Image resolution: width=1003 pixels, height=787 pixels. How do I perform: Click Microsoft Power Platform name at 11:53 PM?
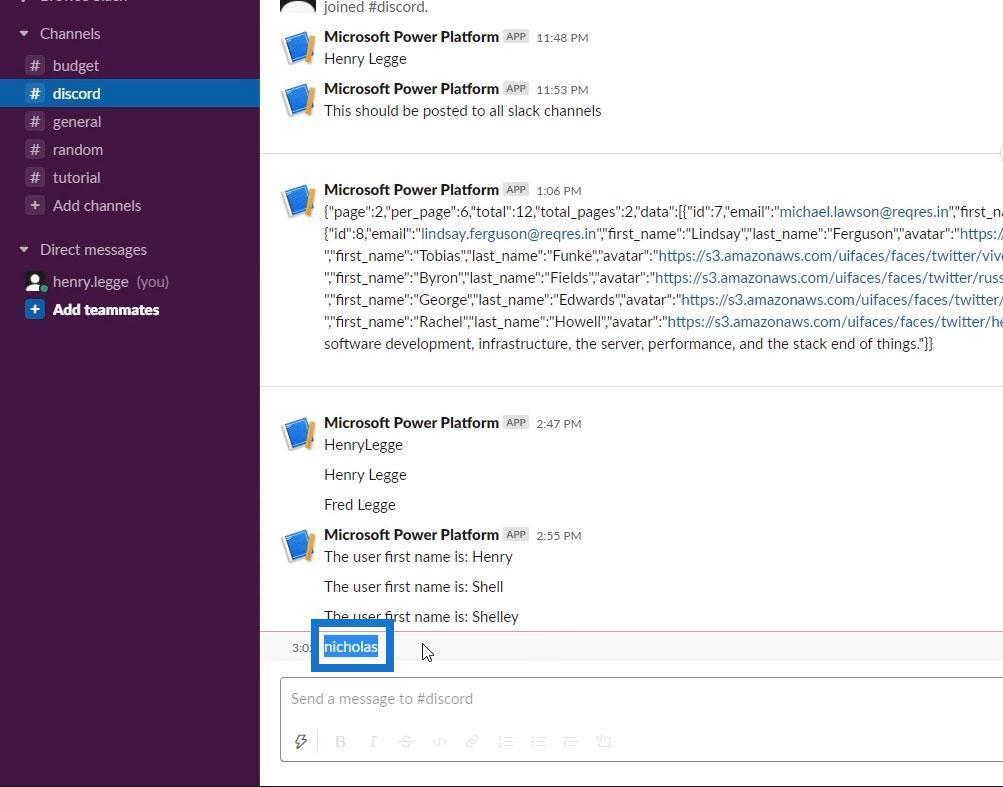411,88
